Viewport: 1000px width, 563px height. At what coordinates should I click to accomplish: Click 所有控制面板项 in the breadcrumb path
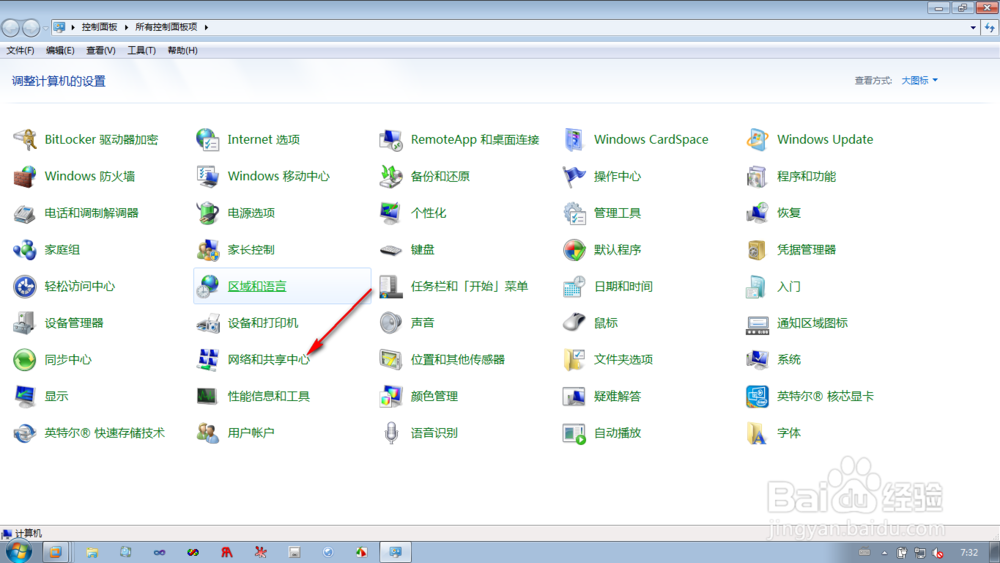166,27
